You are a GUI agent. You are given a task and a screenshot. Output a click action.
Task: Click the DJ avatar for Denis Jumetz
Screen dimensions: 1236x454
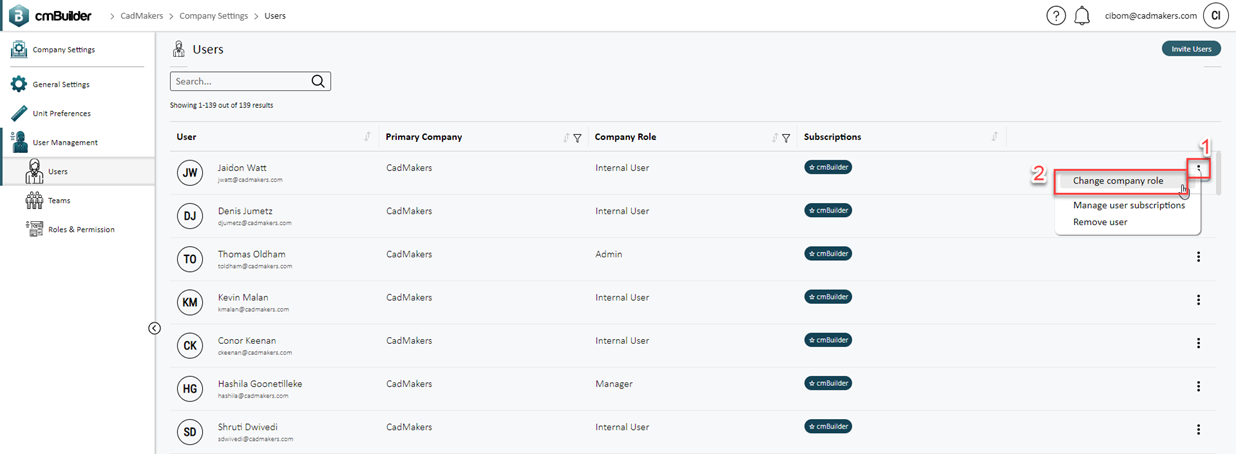coord(190,216)
